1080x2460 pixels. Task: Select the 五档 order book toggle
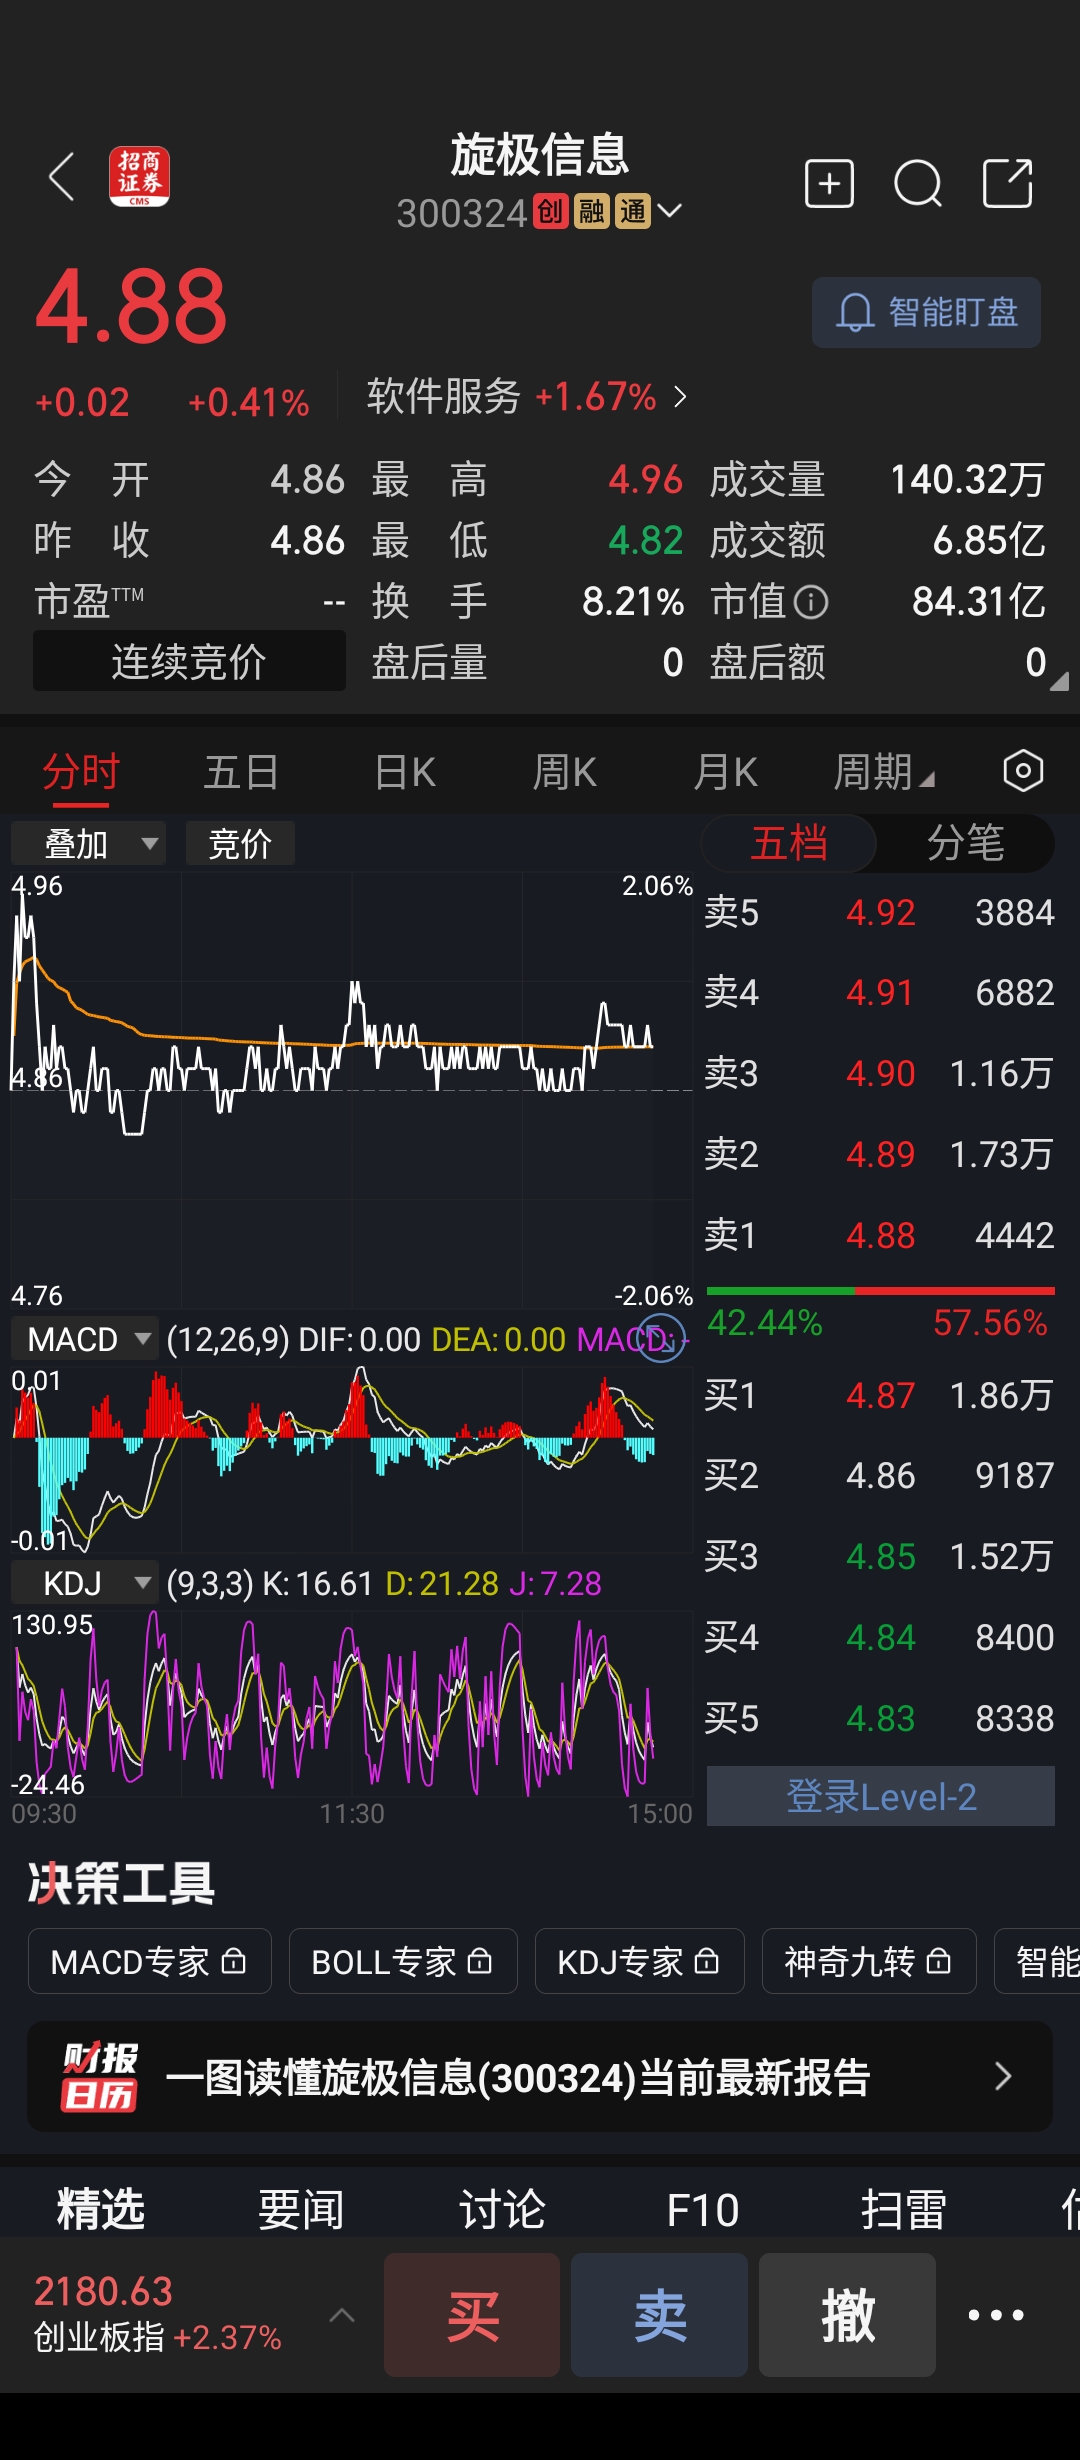point(789,843)
